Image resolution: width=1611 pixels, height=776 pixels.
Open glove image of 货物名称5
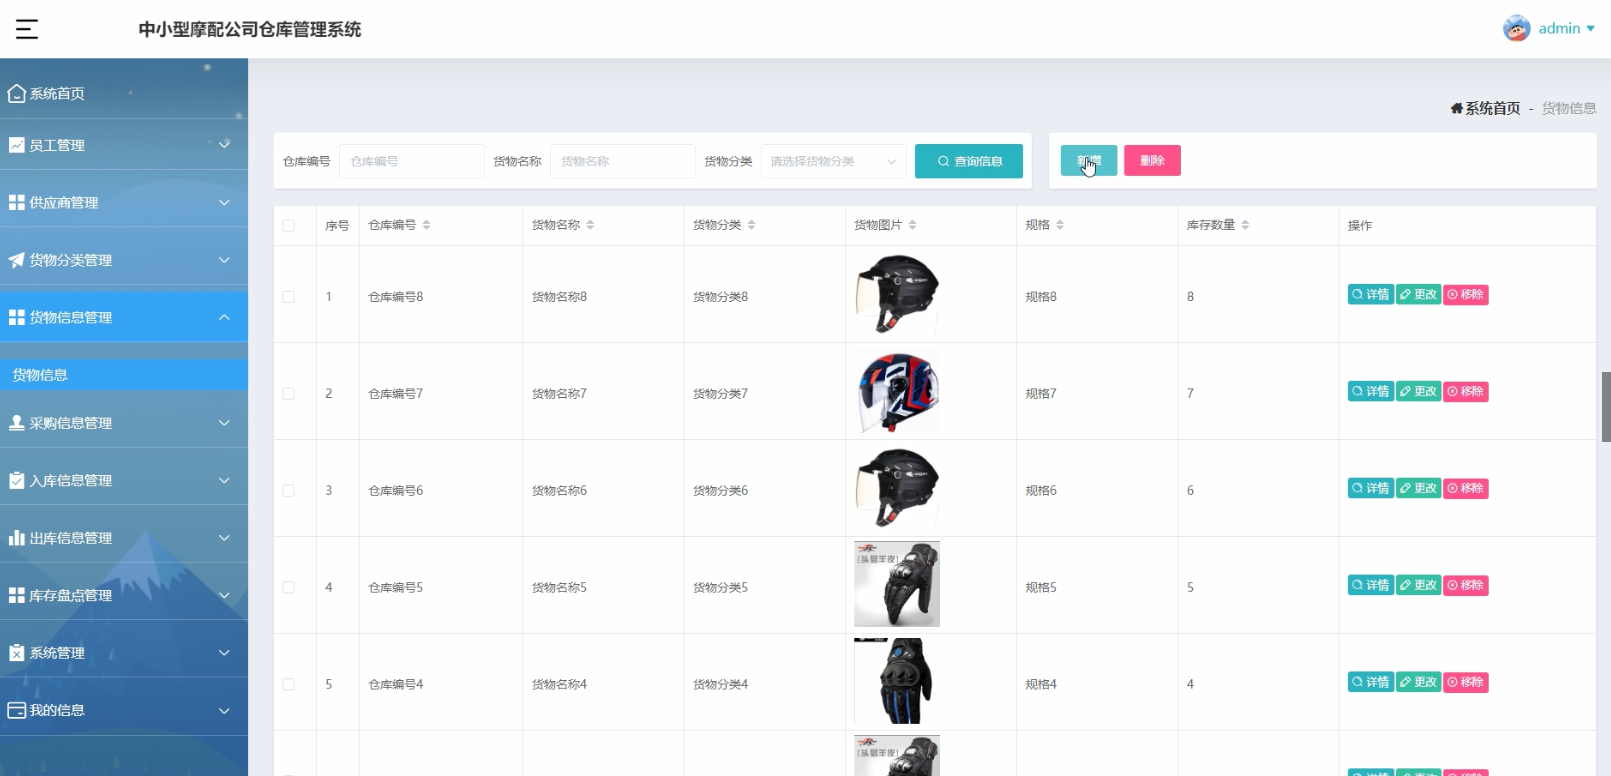pos(897,585)
